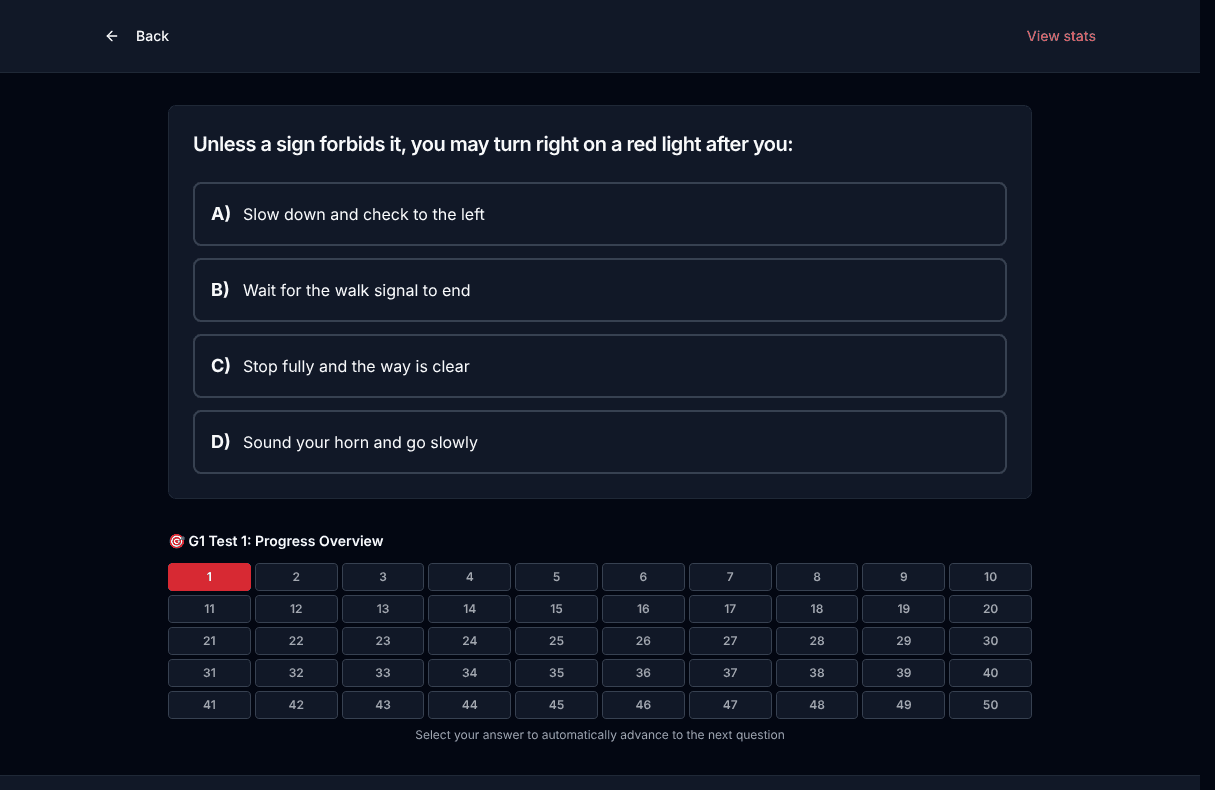Image resolution: width=1215 pixels, height=790 pixels.
Task: Go to question 20 tile
Action: (990, 609)
